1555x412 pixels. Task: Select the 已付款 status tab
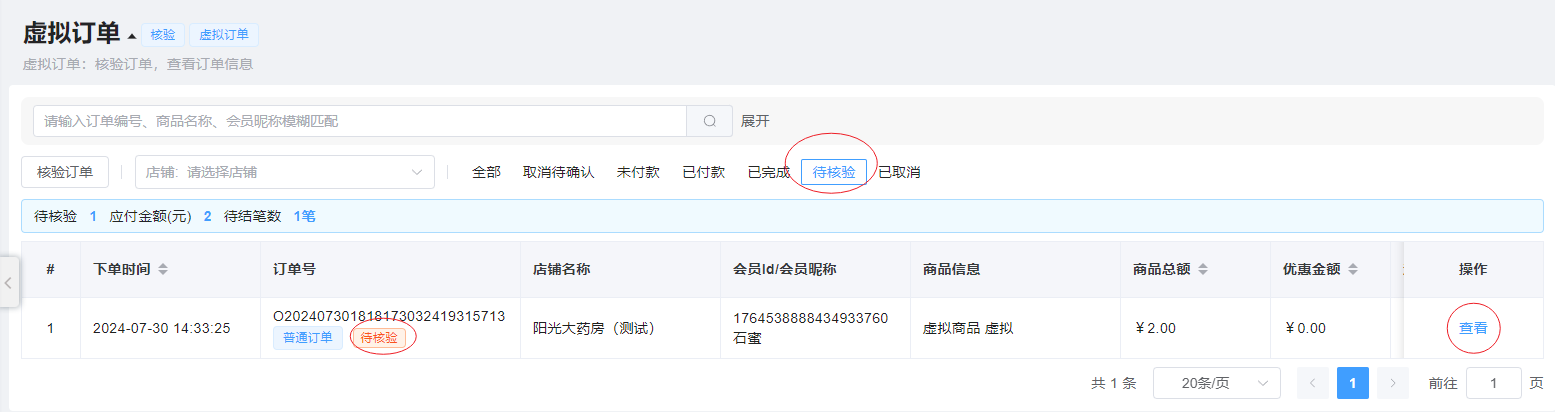click(703, 172)
